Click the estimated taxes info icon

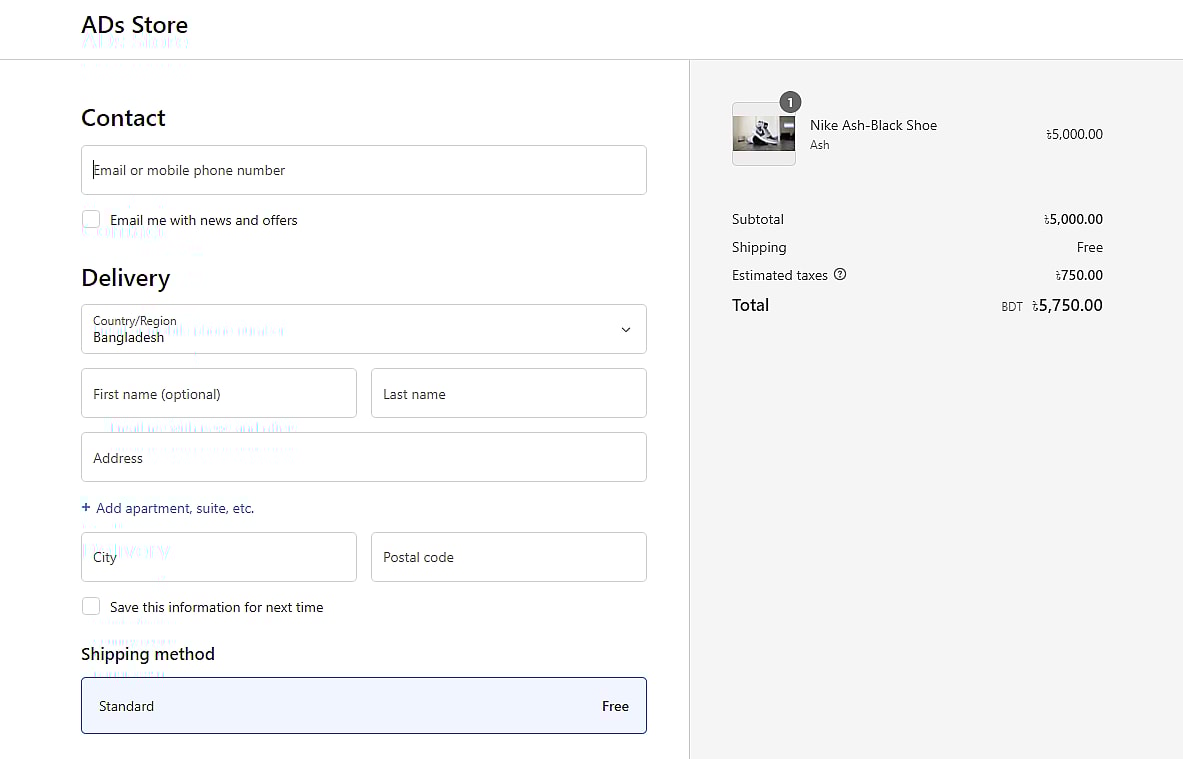click(x=840, y=275)
